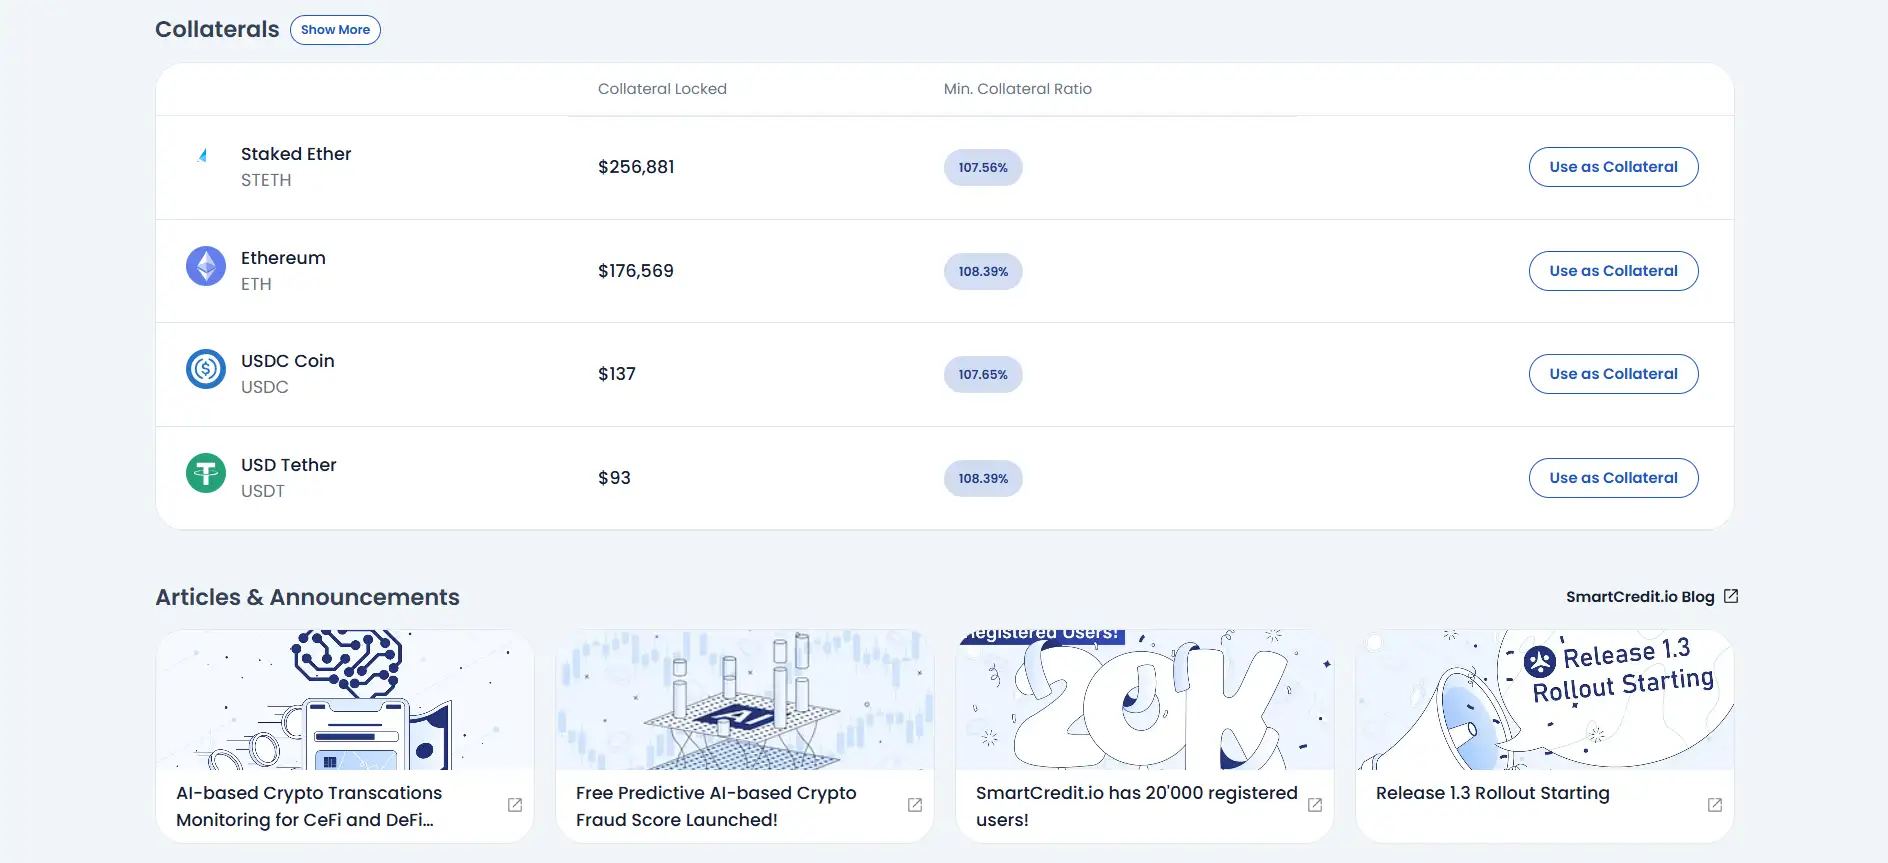The image size is (1888, 863).
Task: Use Ethereum as collateral
Action: pyautogui.click(x=1613, y=271)
